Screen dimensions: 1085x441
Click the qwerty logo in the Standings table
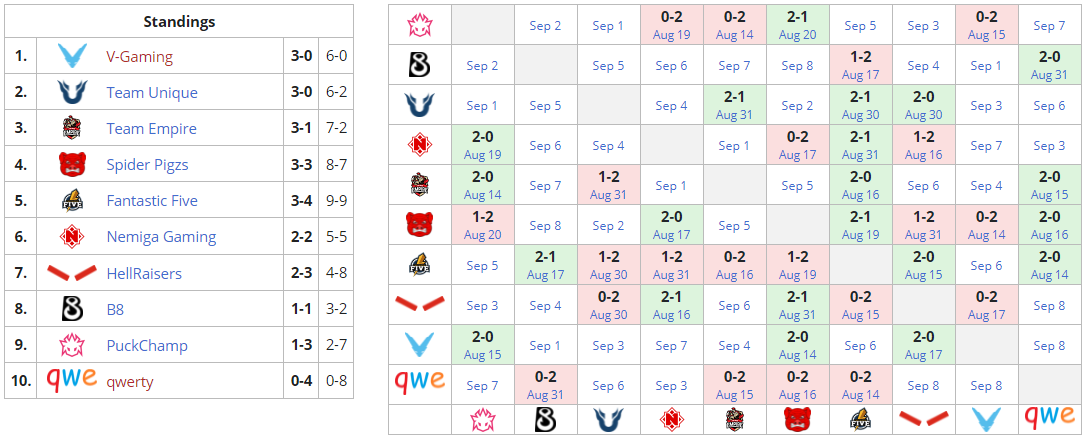pos(71,380)
